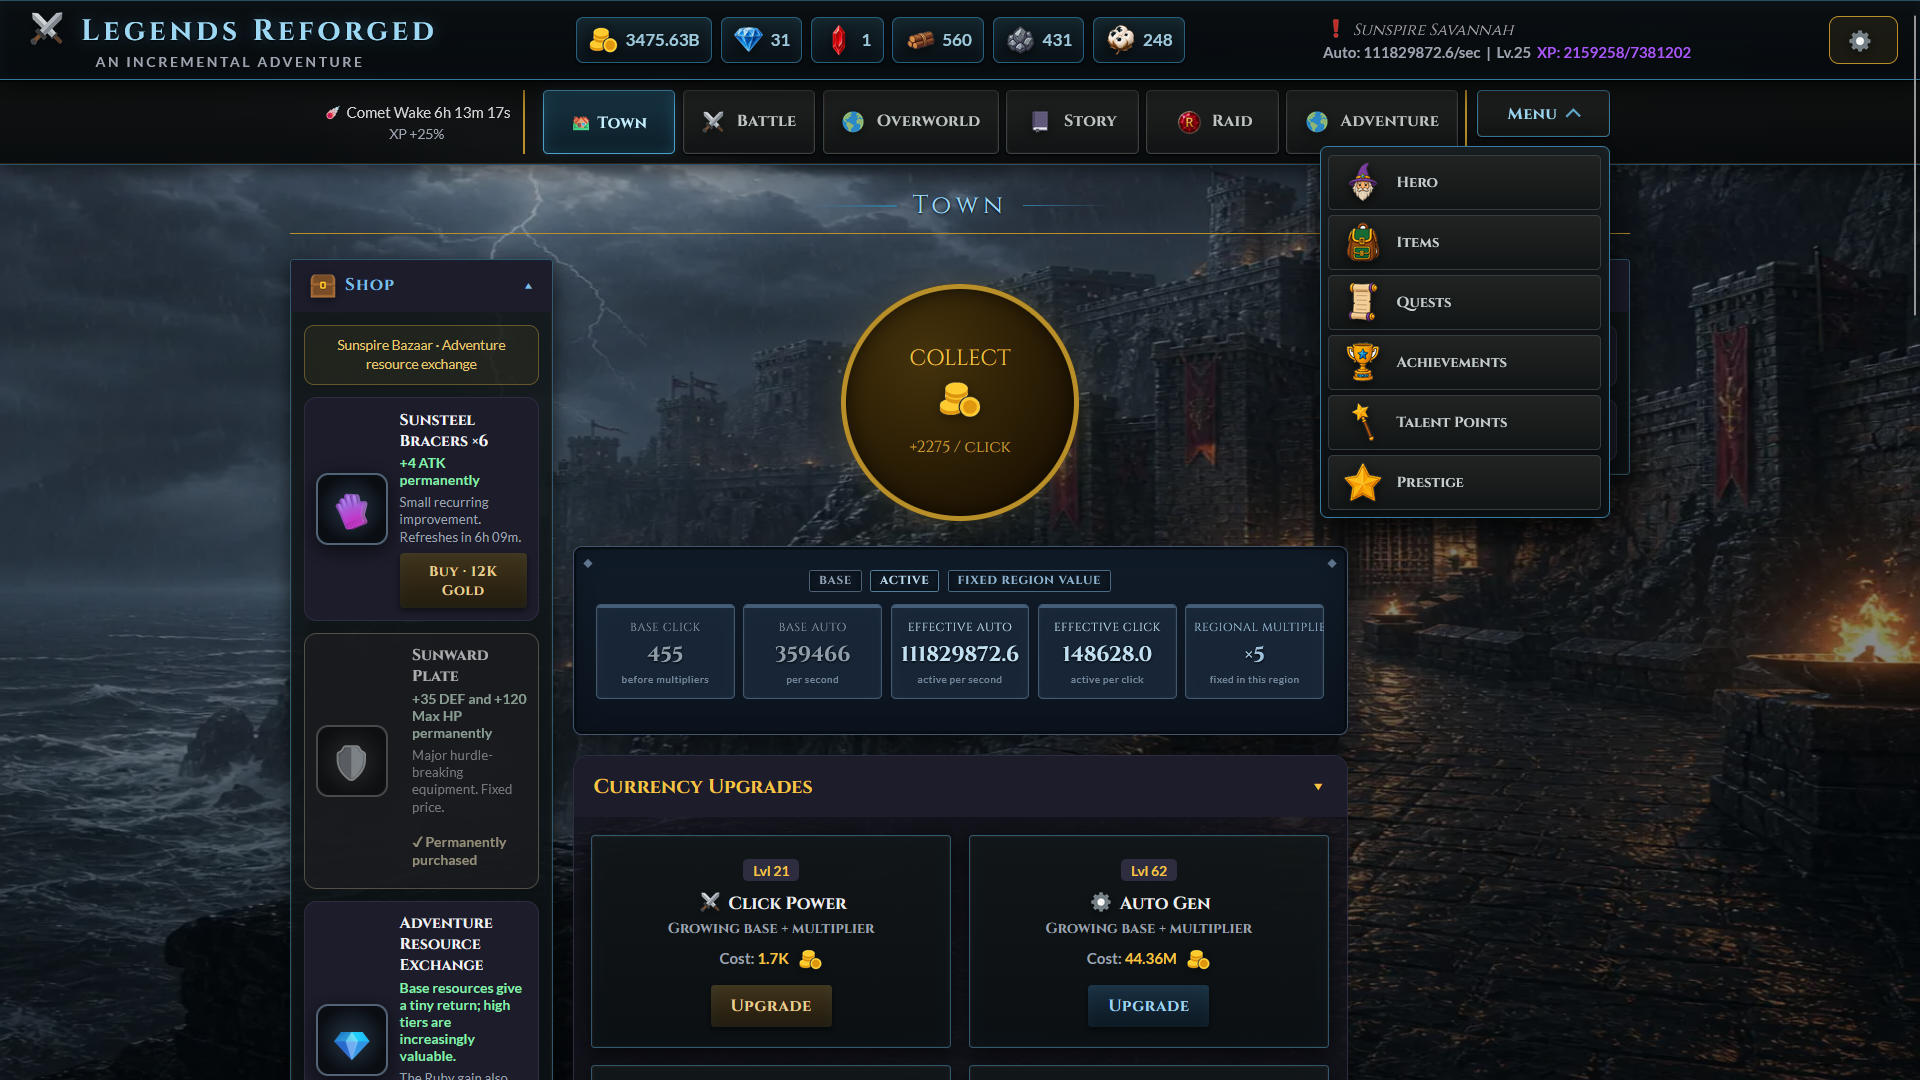This screenshot has width=1920, height=1080.
Task: Select Items from the menu
Action: coord(1464,242)
